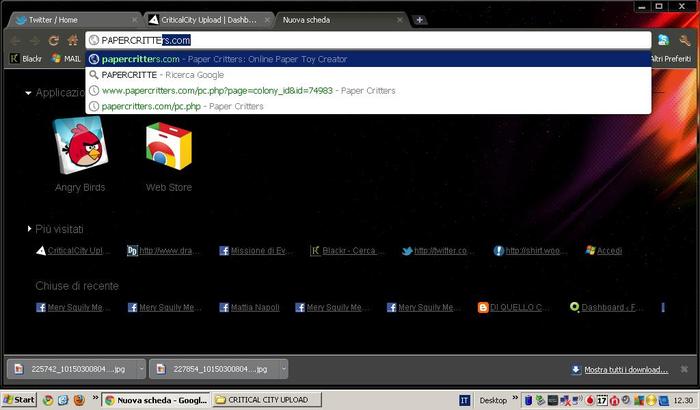Choose PAPERCRITTE Ricerca Google suggestion

[x=368, y=75]
